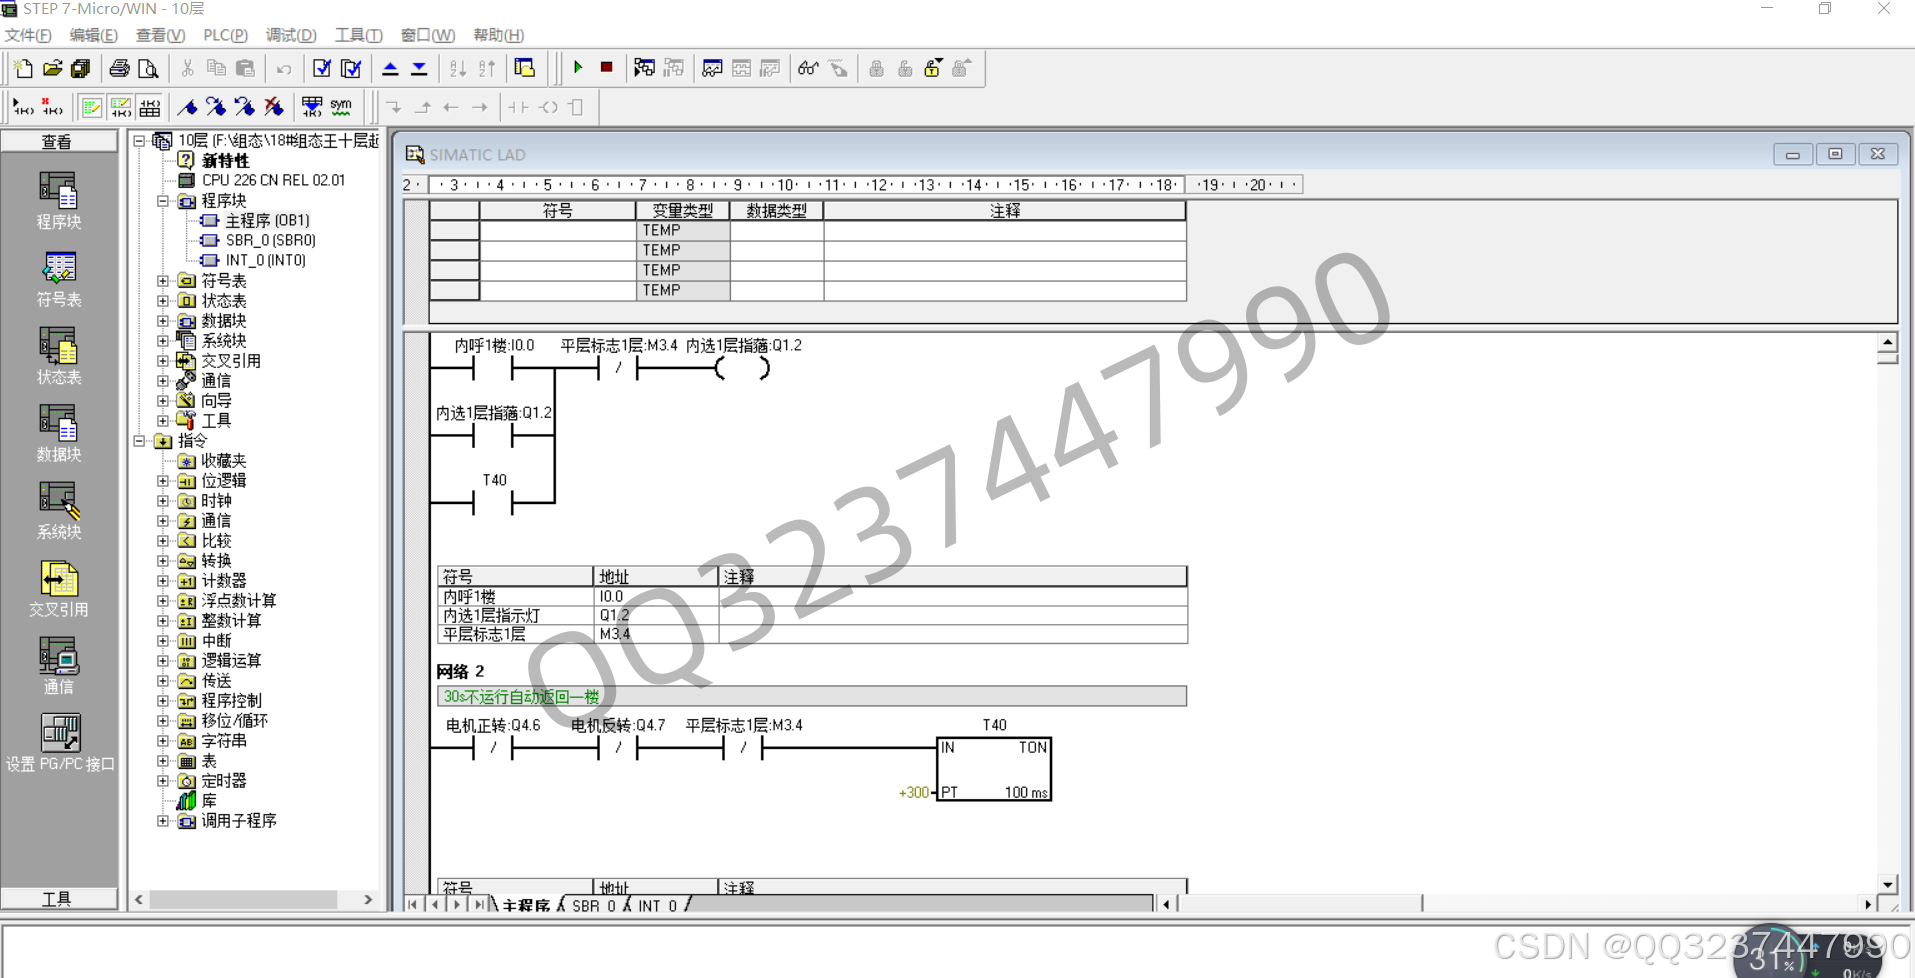Select INT_0 (INT0) in project tree
Screen dimensions: 1915x978
265,260
